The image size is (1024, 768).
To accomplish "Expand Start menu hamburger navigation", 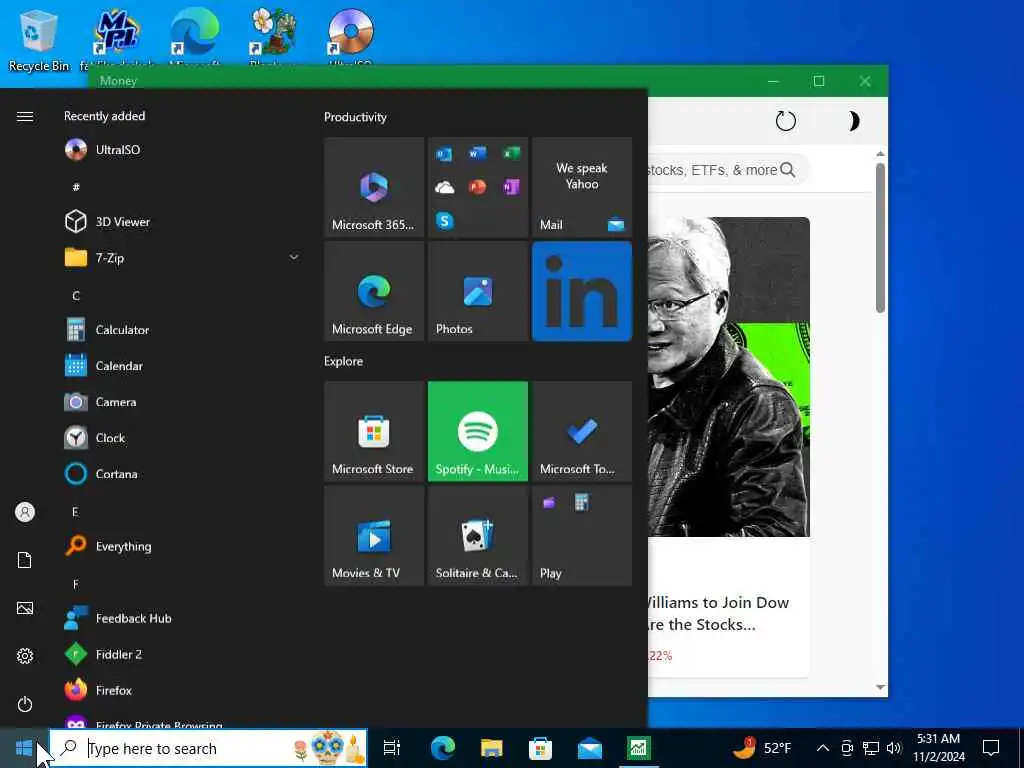I will click(x=25, y=116).
